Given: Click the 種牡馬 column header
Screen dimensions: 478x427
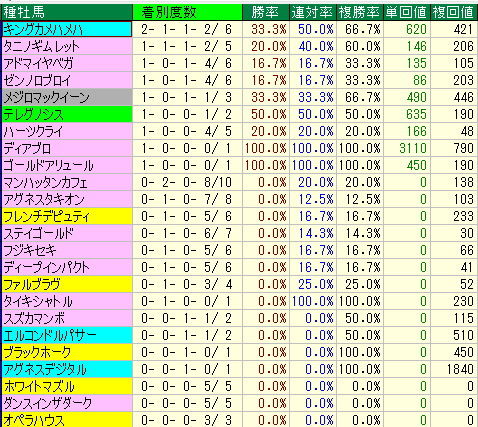Looking at the screenshot, I should [x=67, y=12].
